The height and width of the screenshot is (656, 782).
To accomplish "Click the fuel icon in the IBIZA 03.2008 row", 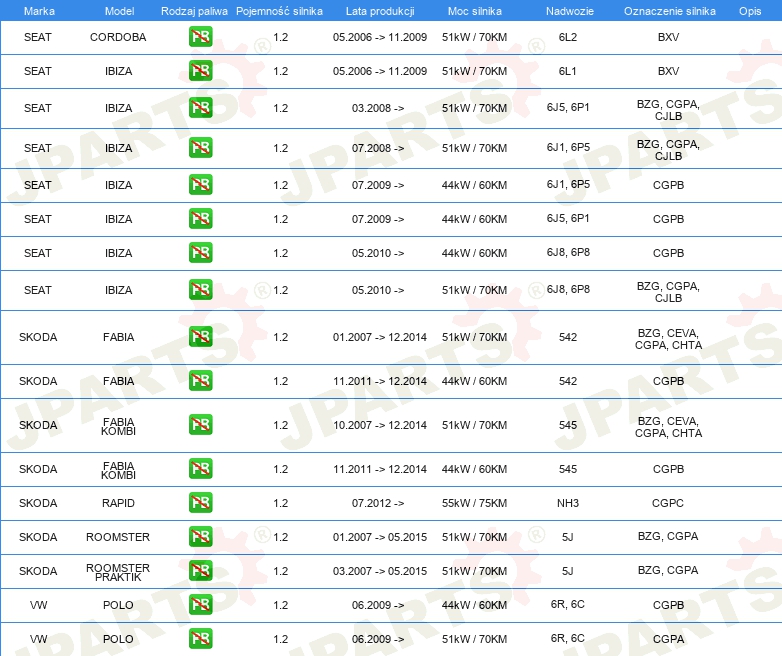I will click(x=200, y=107).
